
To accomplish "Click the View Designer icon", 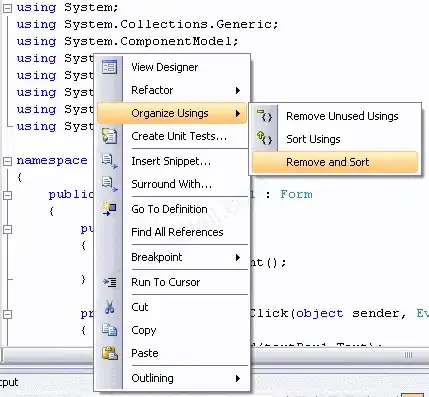I will [x=109, y=67].
